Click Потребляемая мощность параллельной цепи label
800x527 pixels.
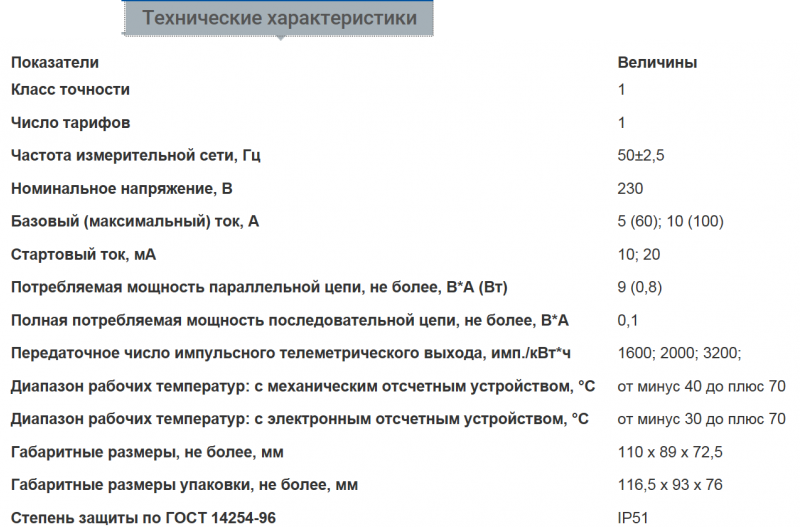[x=259, y=287]
